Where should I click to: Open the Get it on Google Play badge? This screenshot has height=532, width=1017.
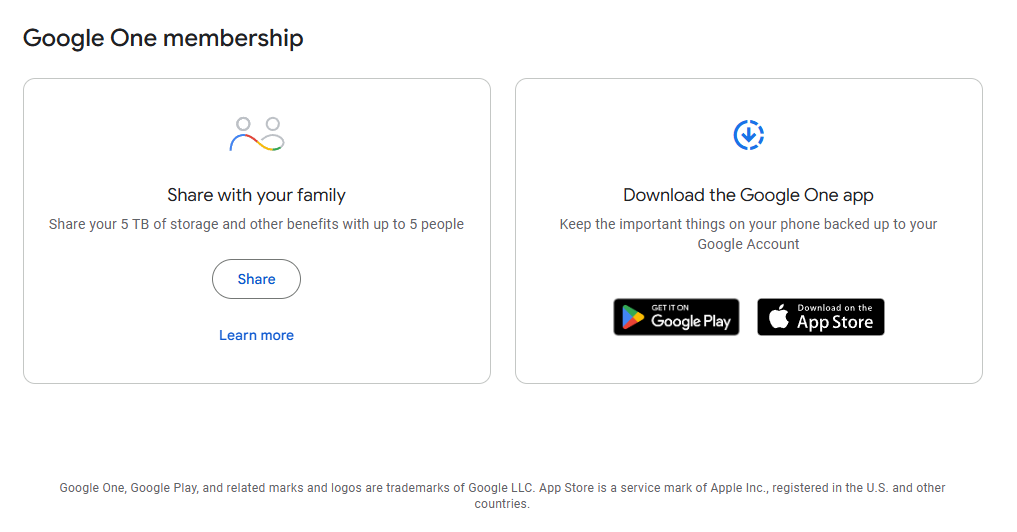[x=676, y=317]
